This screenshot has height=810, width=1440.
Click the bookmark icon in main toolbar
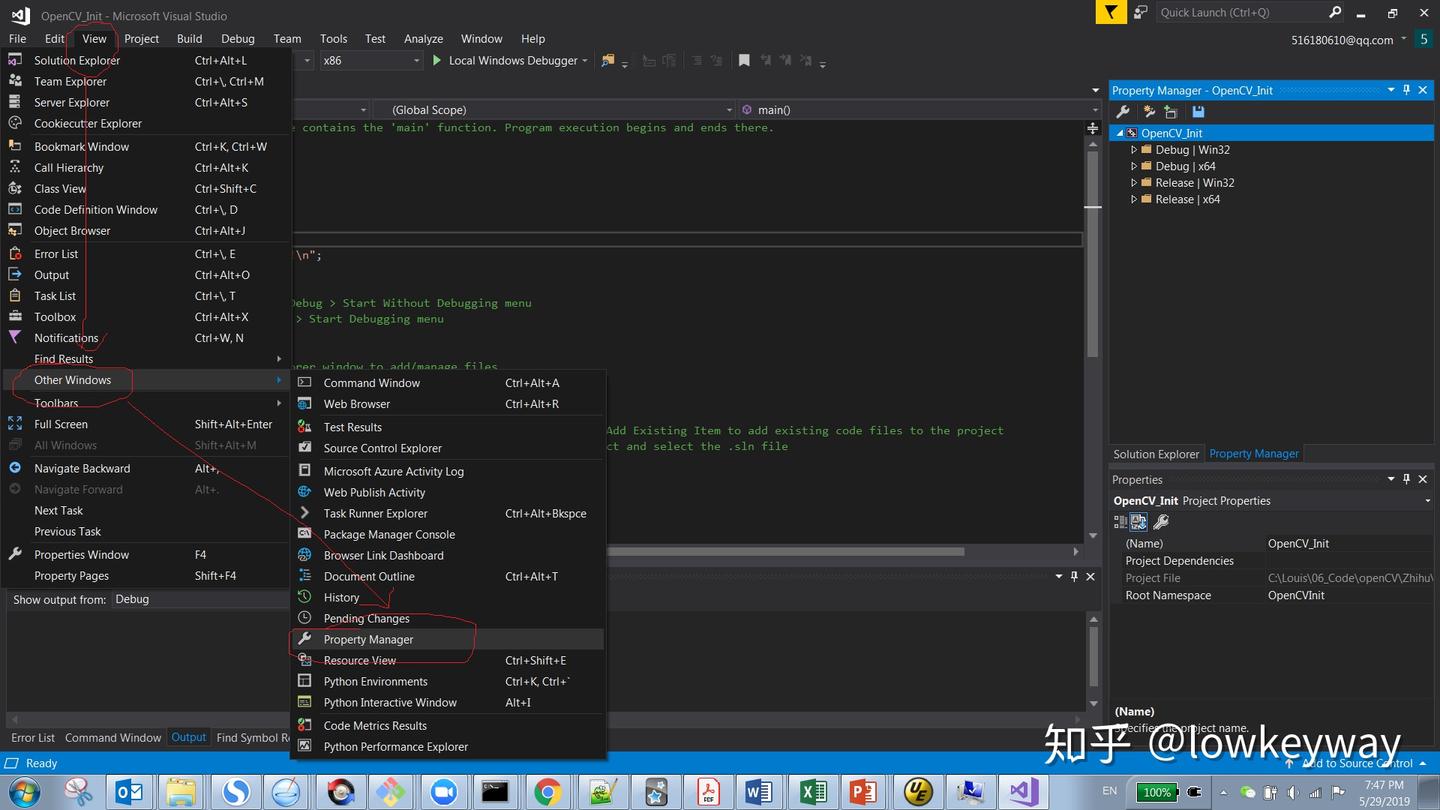coord(744,61)
